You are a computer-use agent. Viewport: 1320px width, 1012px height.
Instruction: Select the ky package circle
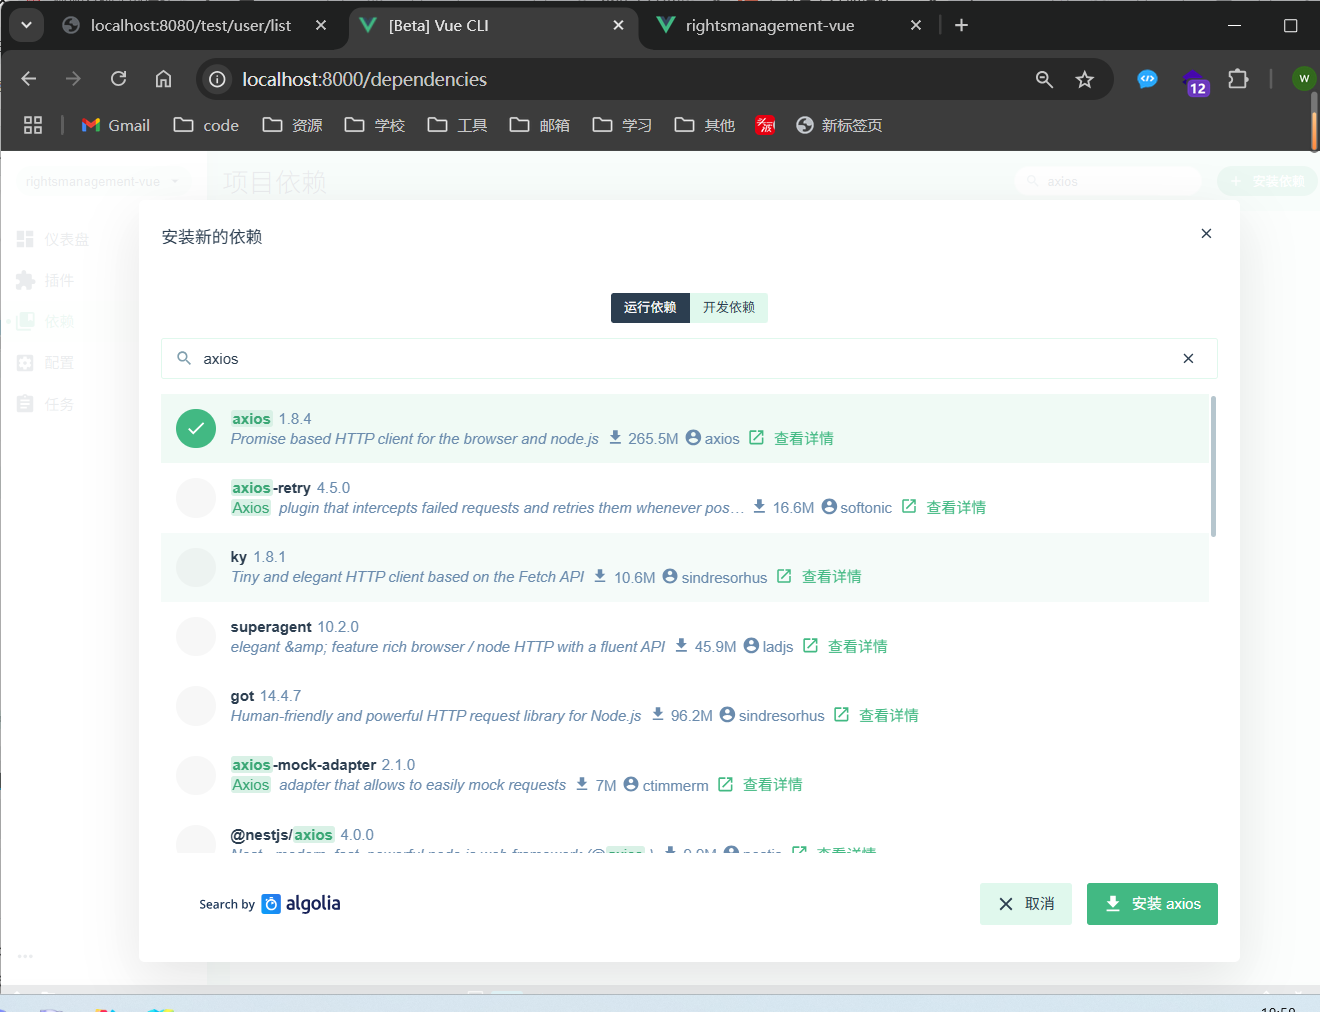pos(196,567)
